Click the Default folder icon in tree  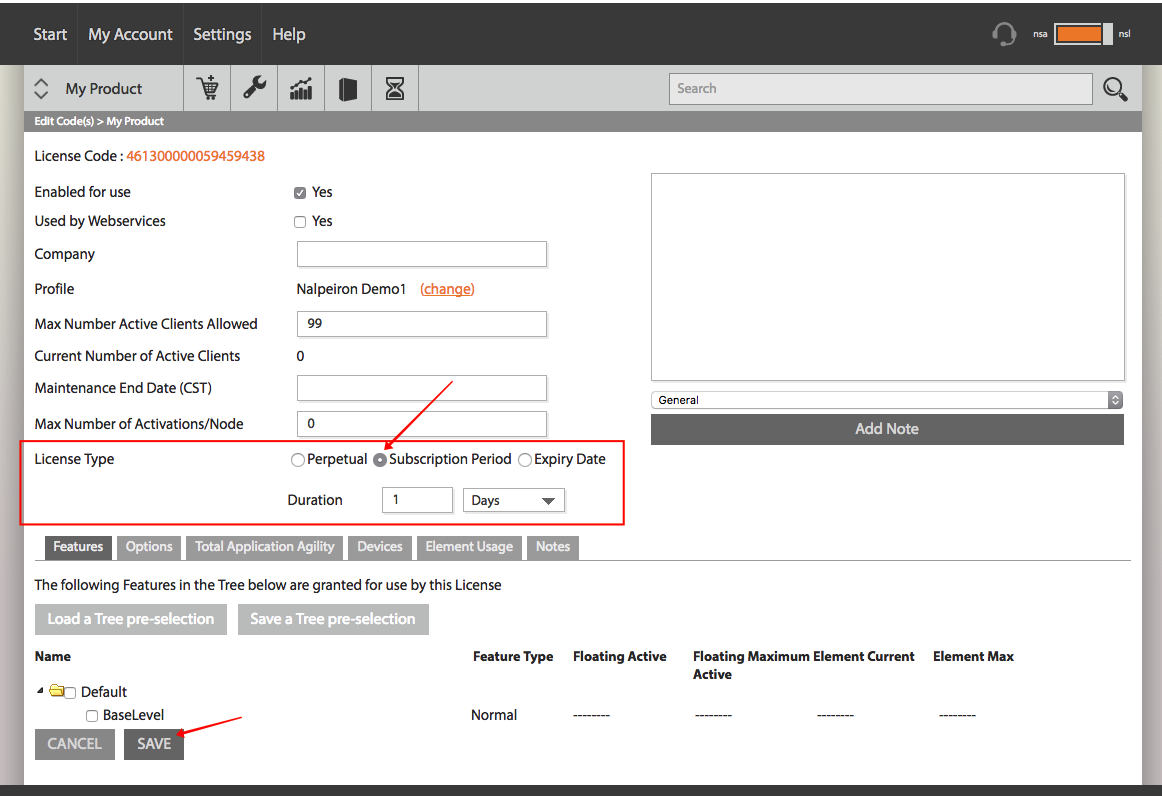[56, 691]
